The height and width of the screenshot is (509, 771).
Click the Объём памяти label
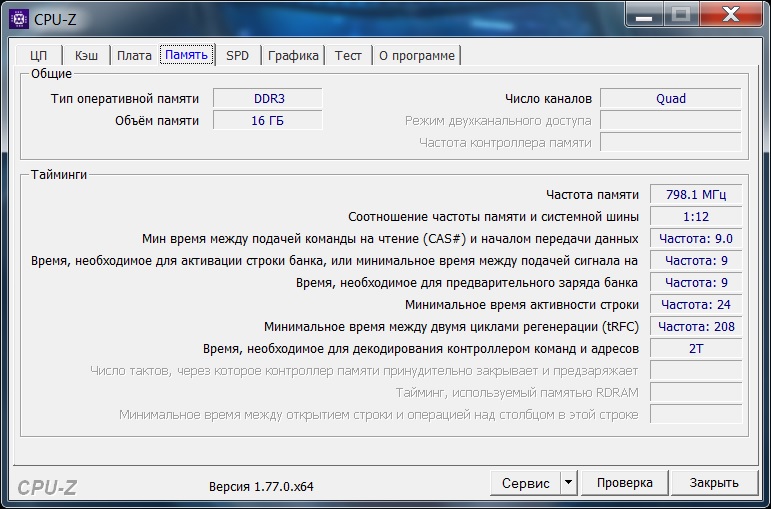[x=157, y=120]
